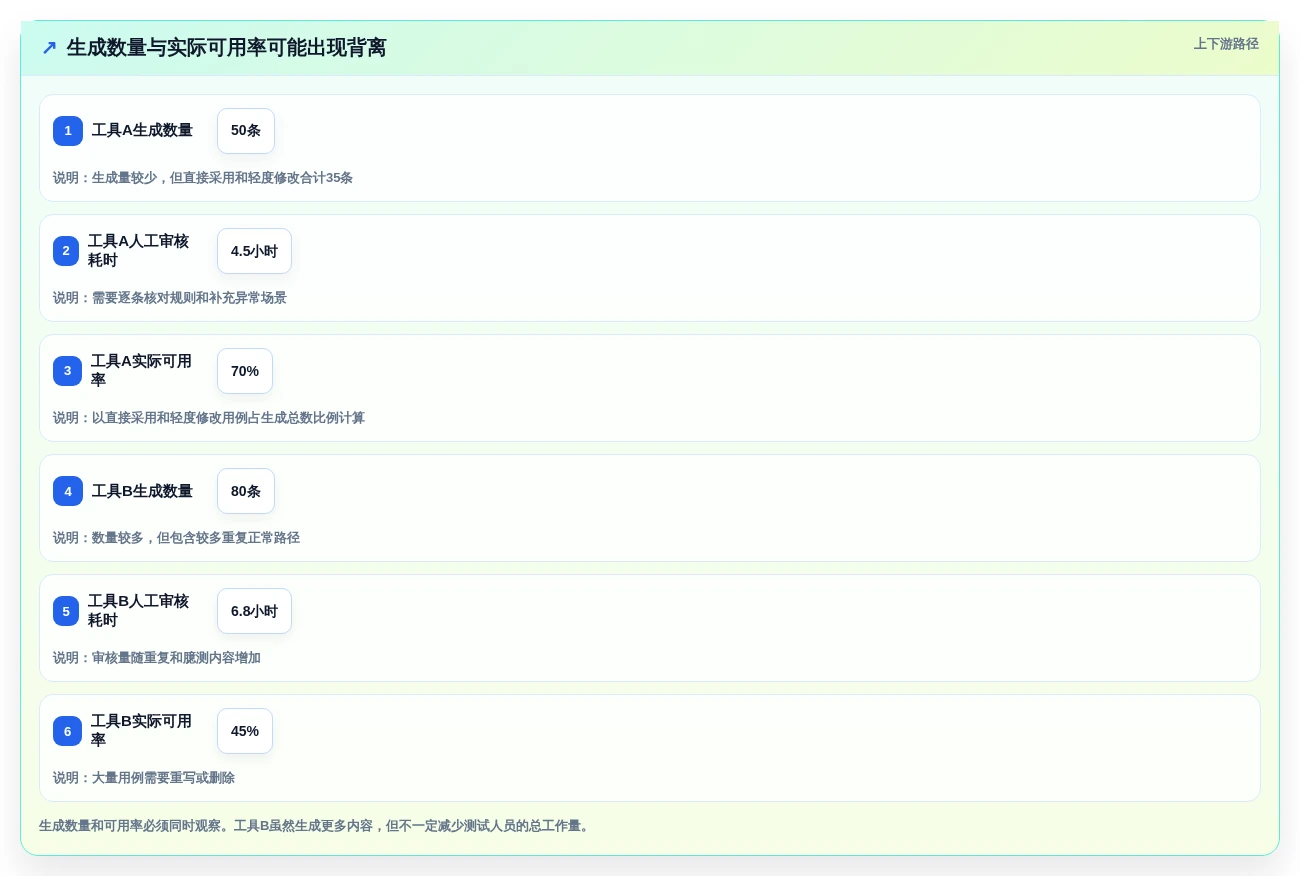The image size is (1300, 876).
Task: Select the 工具A人工审核耗时 label
Action: [138, 251]
